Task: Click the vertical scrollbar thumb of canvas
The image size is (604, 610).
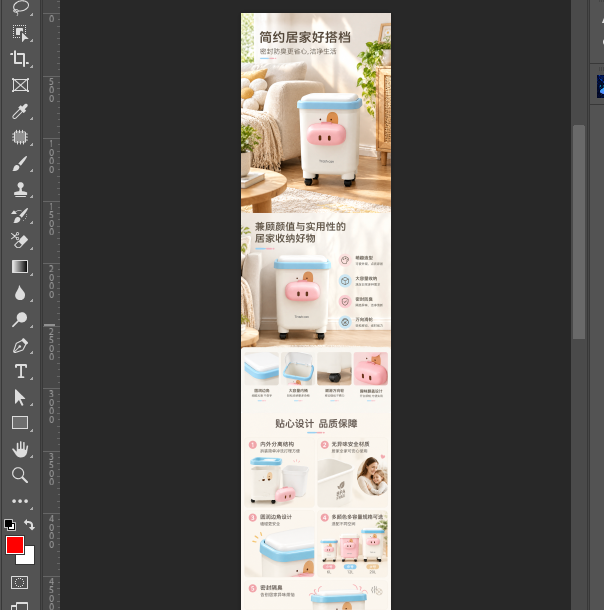Action: 579,232
